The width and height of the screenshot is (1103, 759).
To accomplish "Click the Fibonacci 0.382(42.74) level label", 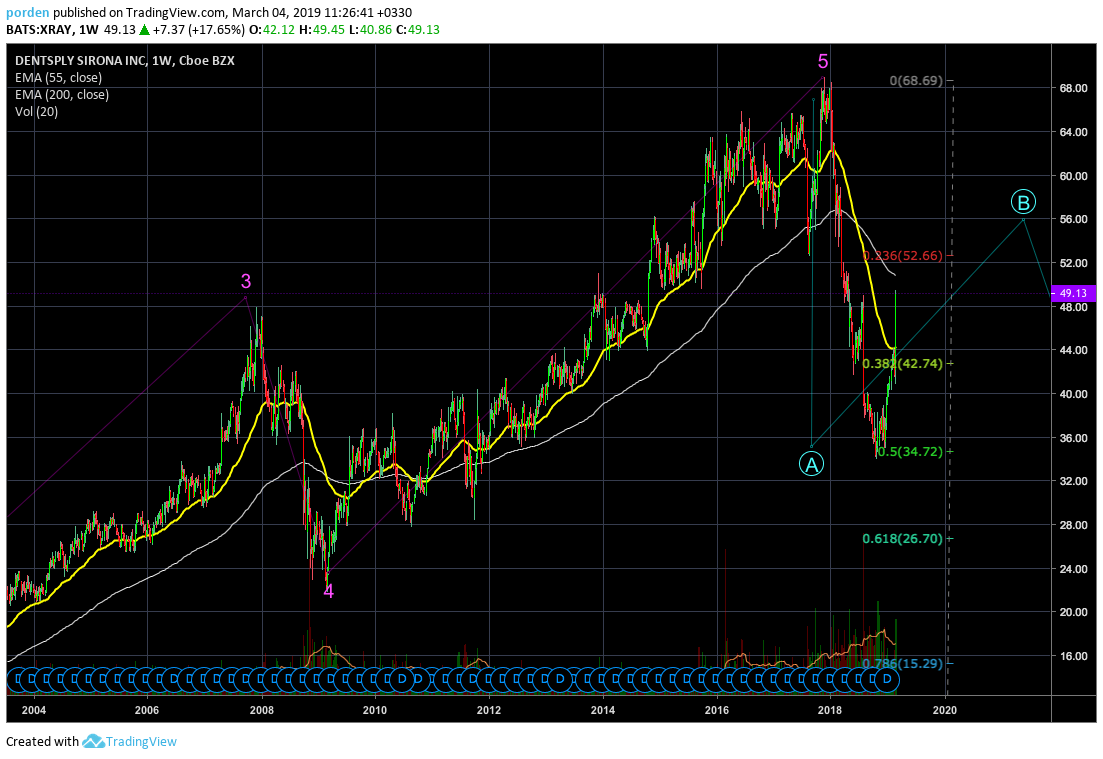I will point(903,364).
